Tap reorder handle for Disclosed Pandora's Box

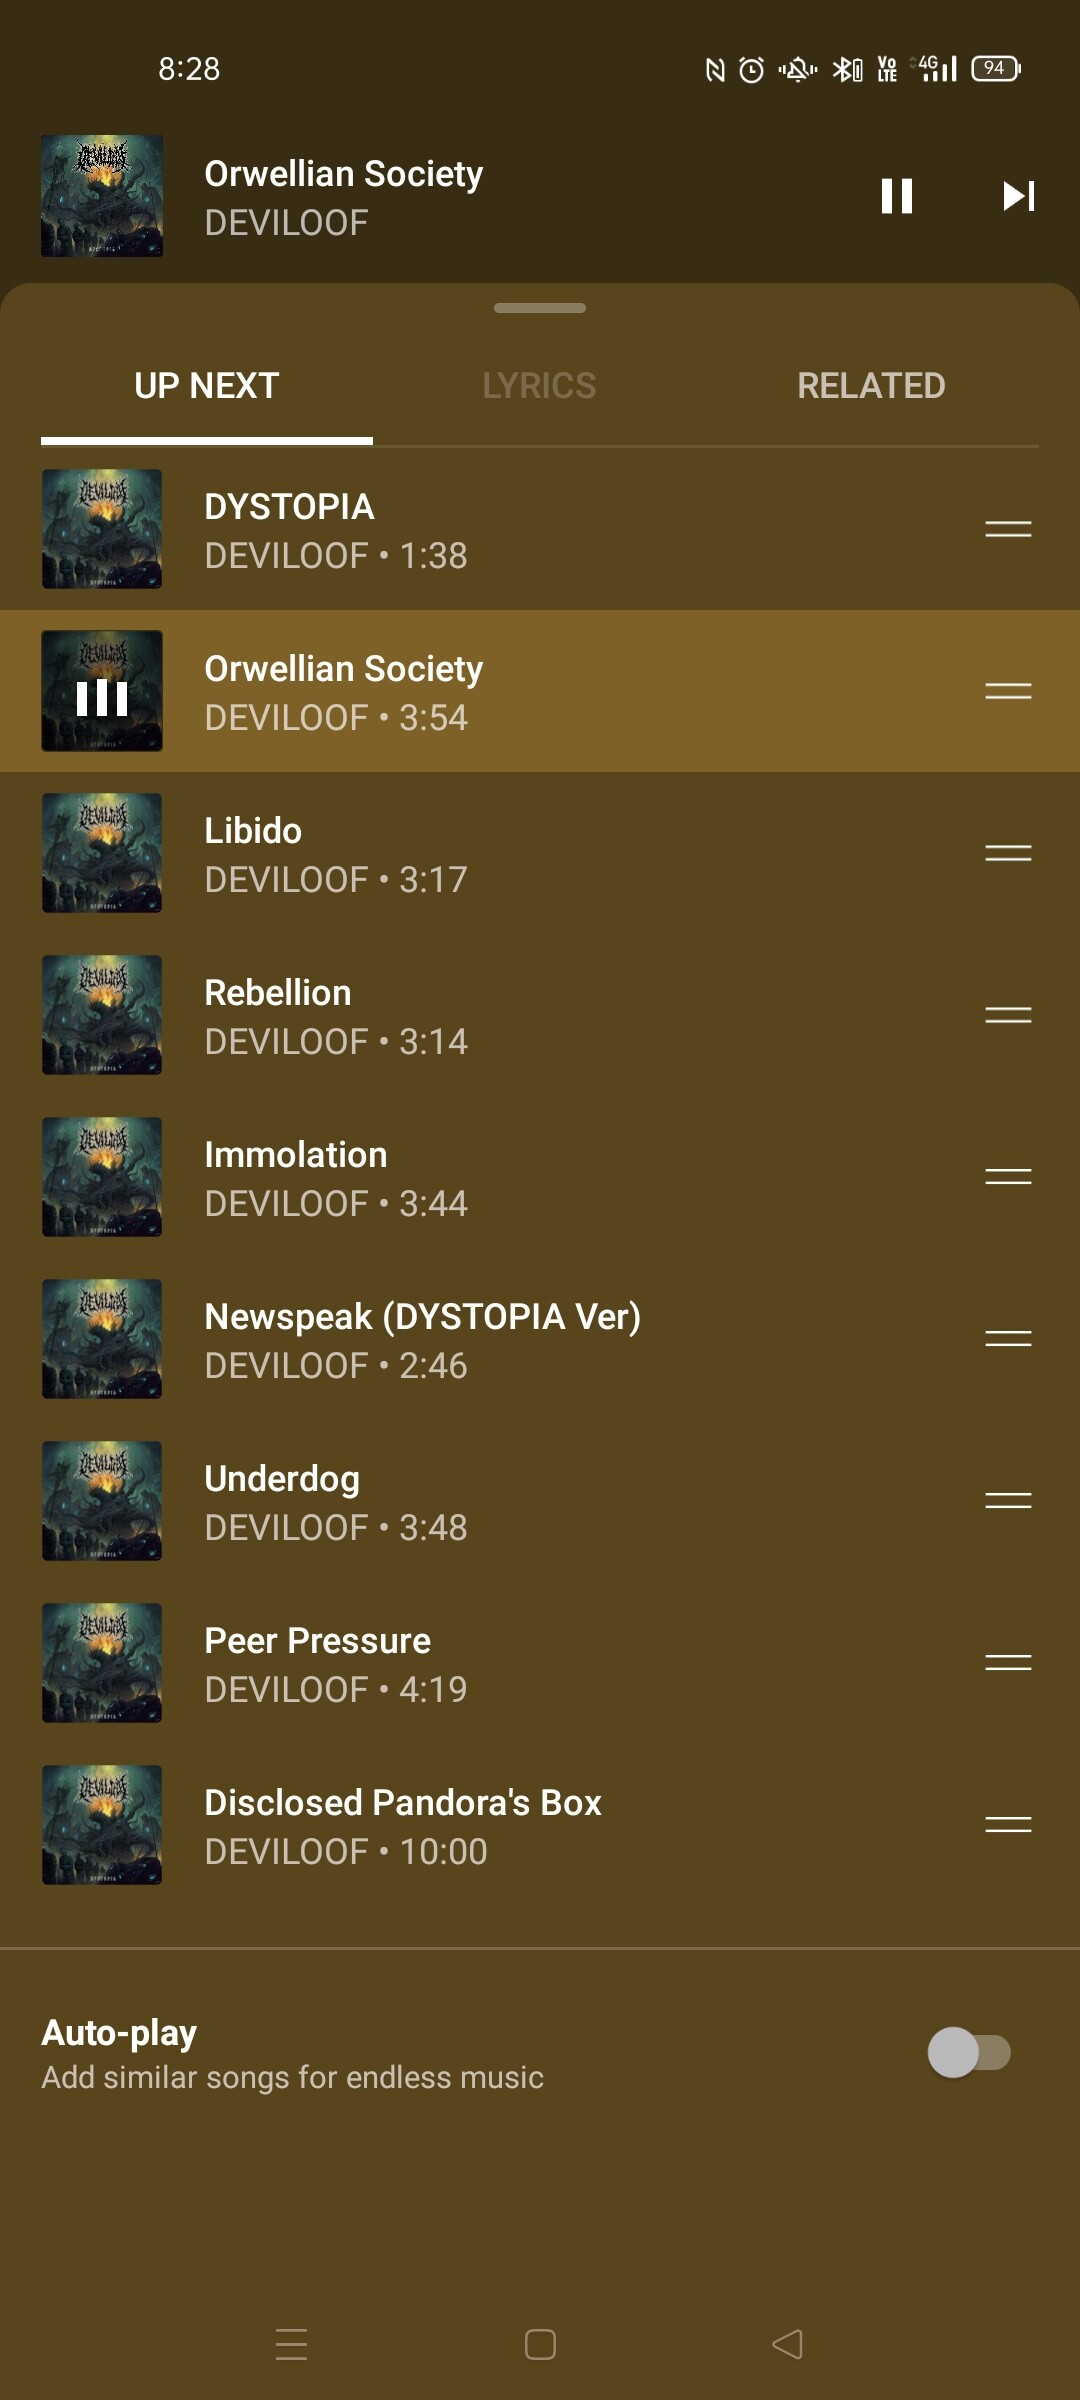[x=1008, y=1825]
